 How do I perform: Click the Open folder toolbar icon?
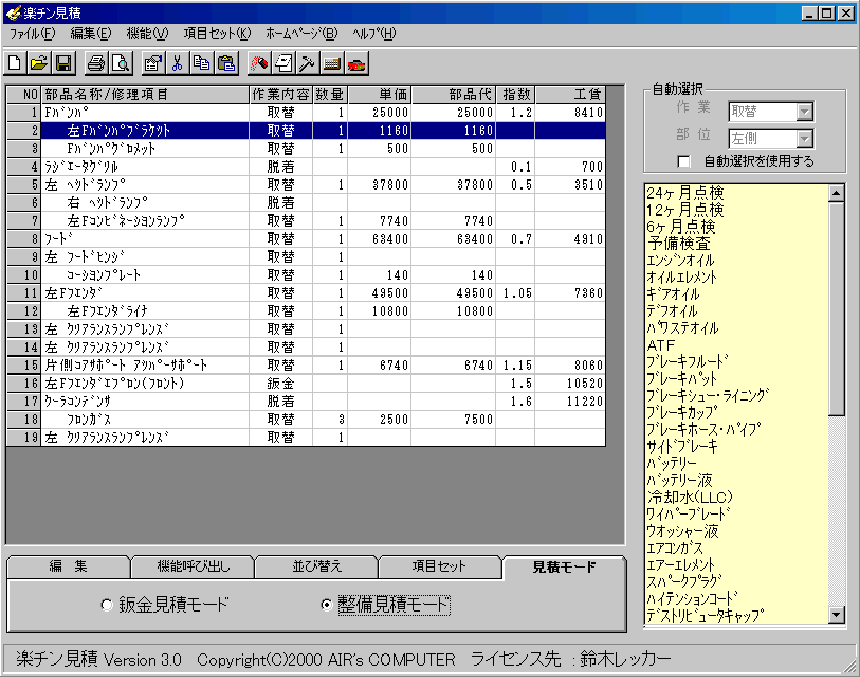pos(39,63)
